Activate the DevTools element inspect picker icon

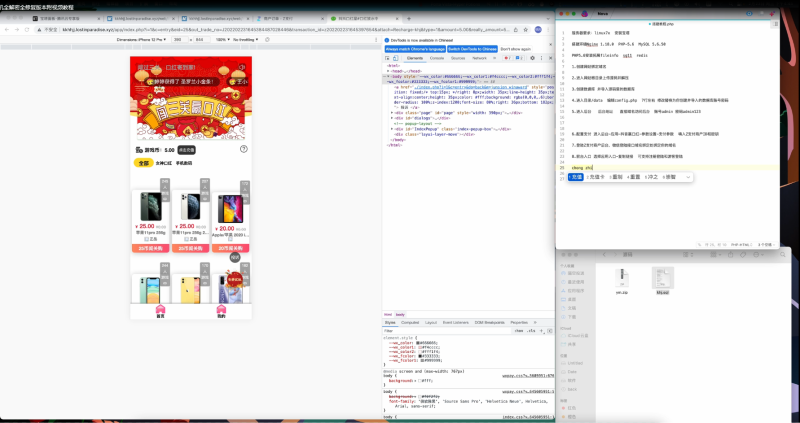point(388,58)
